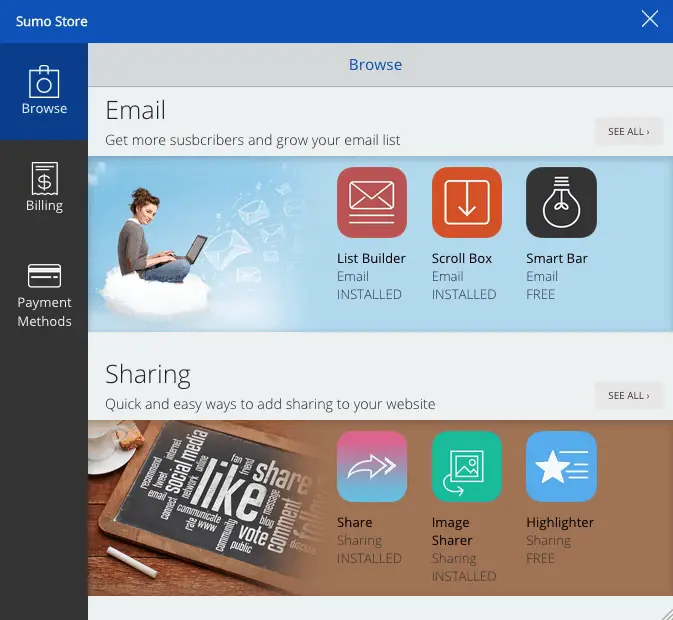The height and width of the screenshot is (620, 673).
Task: Go to Payment Methods card icon
Action: coord(44,275)
